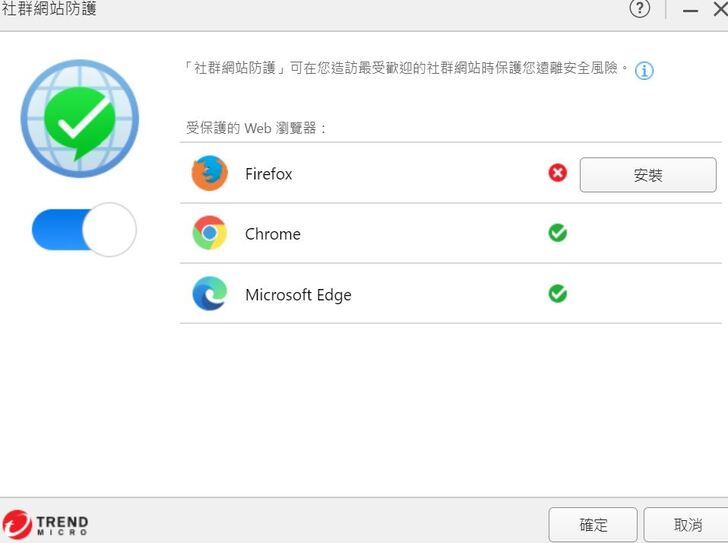Click the red error status icon for Firefox
This screenshot has height=543, width=728.
pyautogui.click(x=558, y=173)
